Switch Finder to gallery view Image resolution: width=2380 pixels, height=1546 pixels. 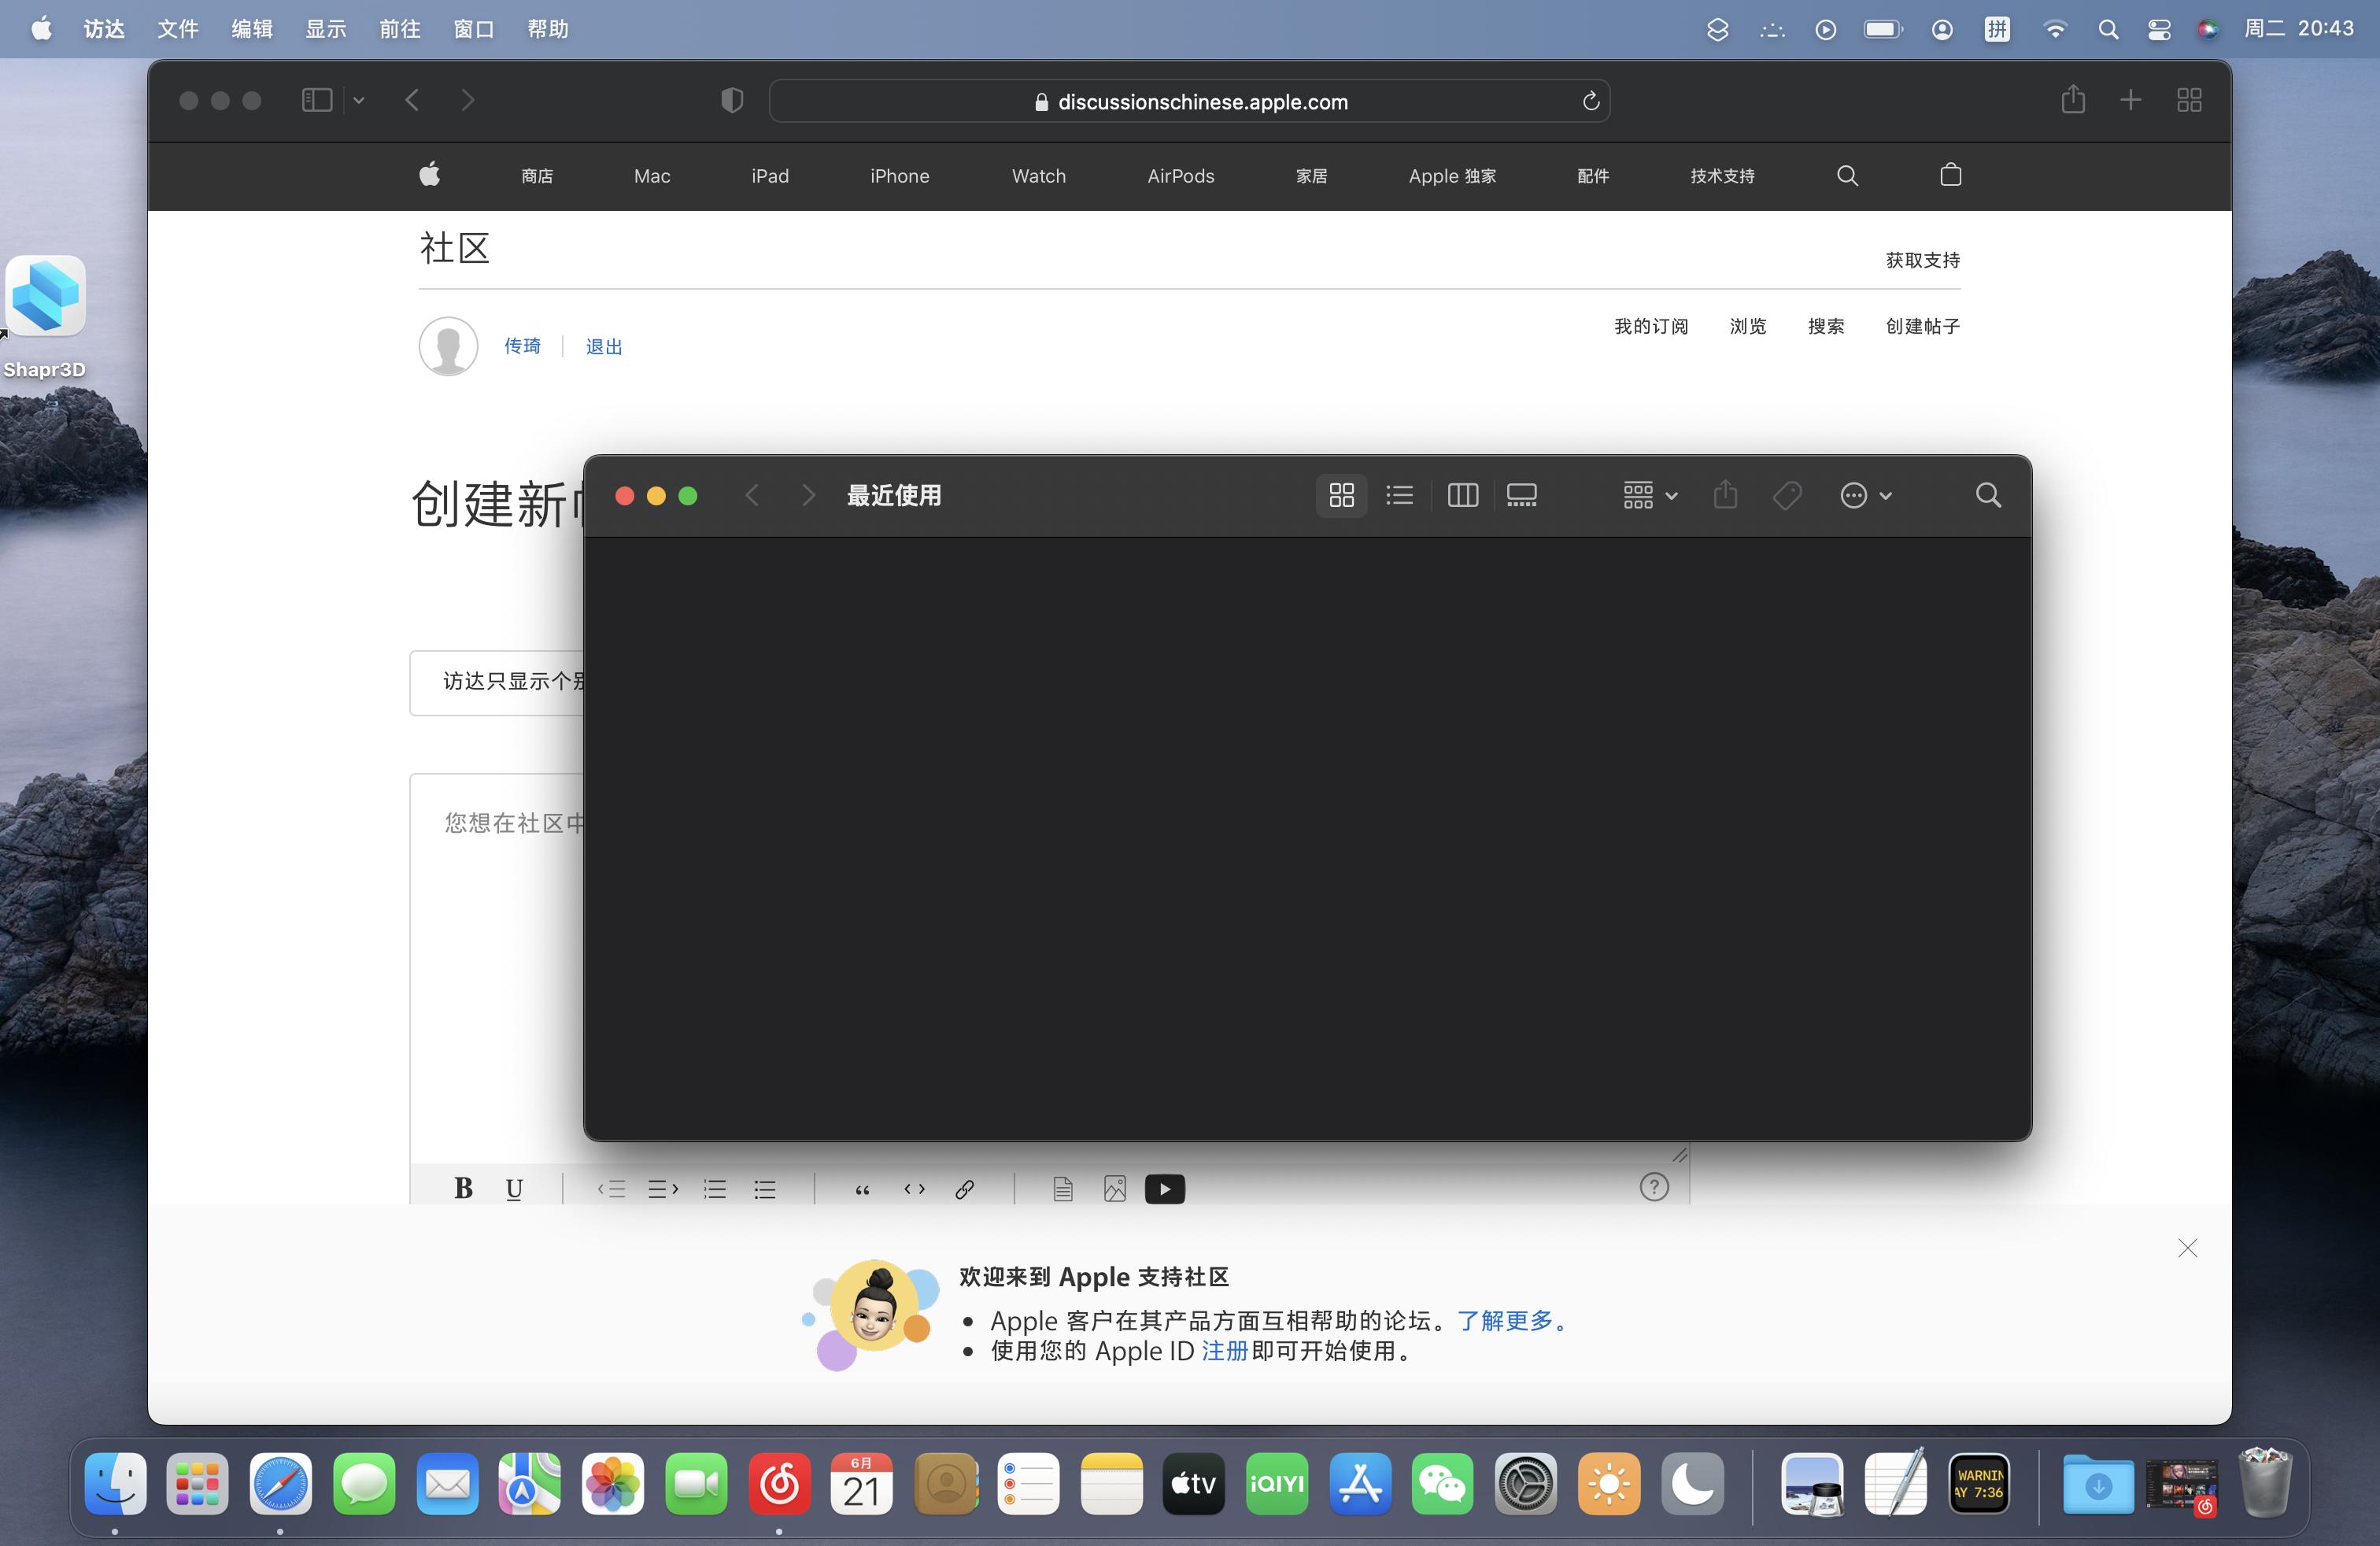[1521, 495]
